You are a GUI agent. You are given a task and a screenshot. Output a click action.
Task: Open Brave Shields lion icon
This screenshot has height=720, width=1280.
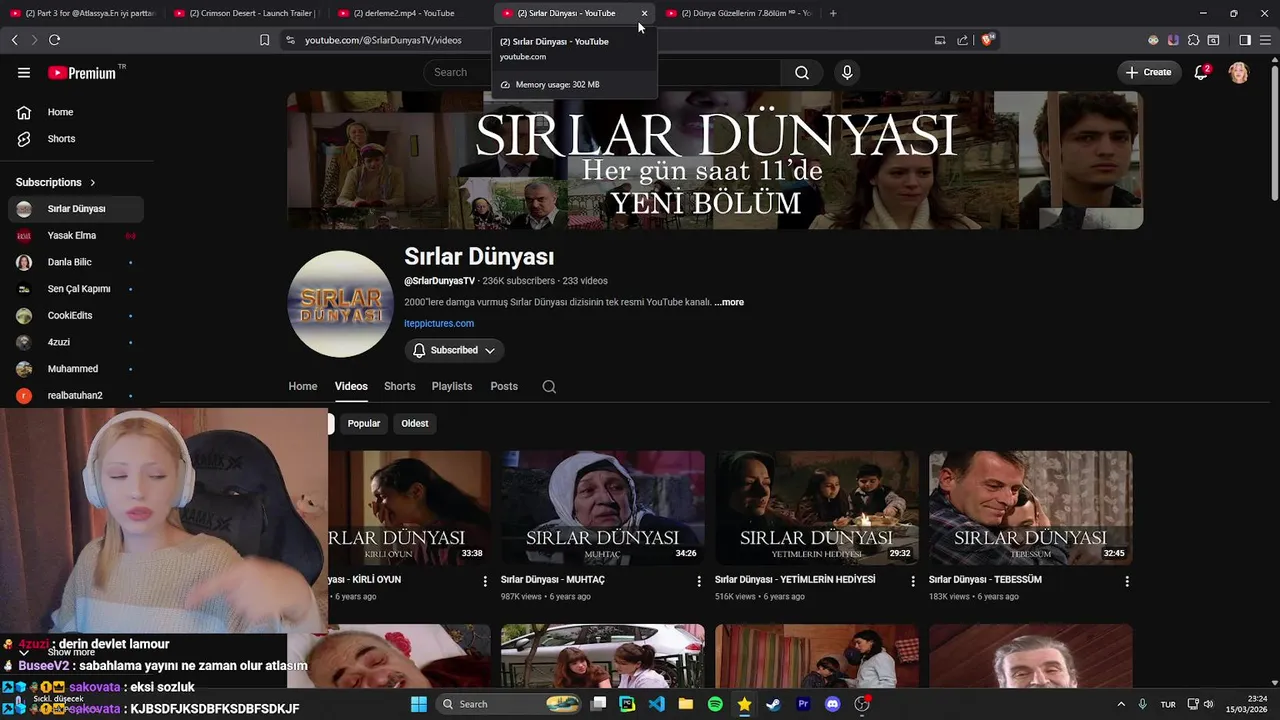pyautogui.click(x=987, y=40)
